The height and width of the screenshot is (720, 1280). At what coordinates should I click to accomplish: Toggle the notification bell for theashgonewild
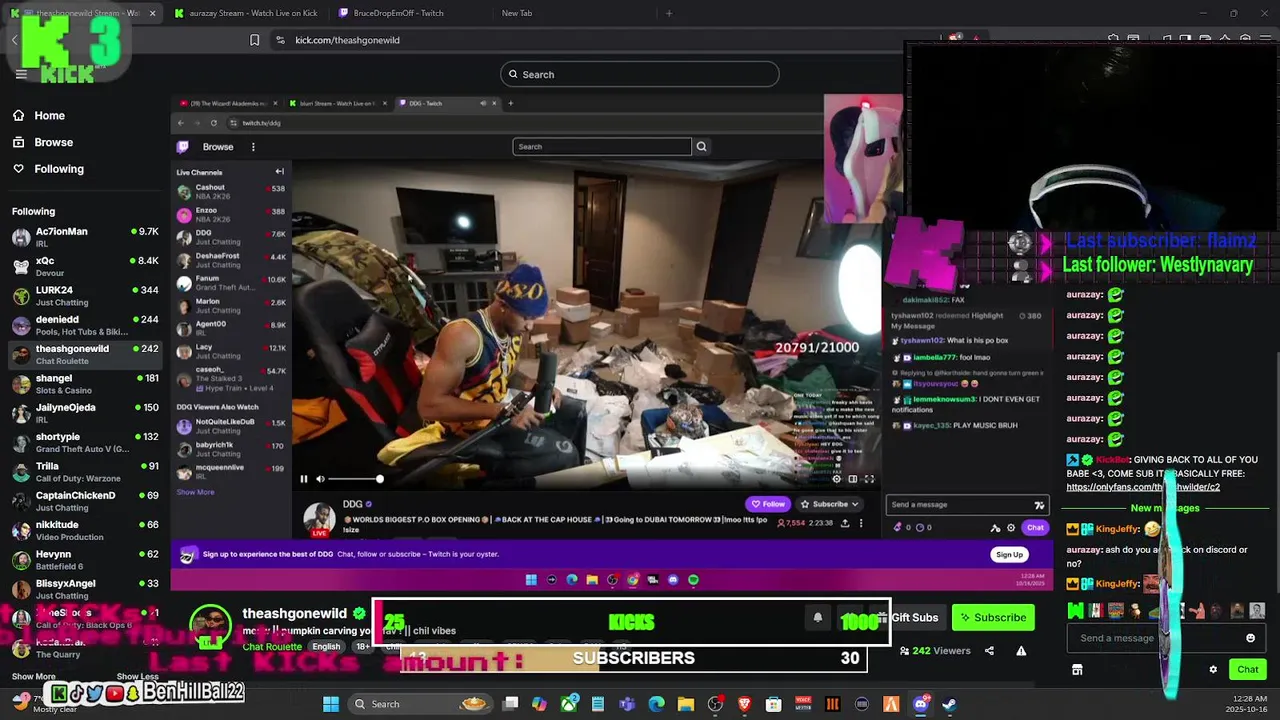pos(817,617)
